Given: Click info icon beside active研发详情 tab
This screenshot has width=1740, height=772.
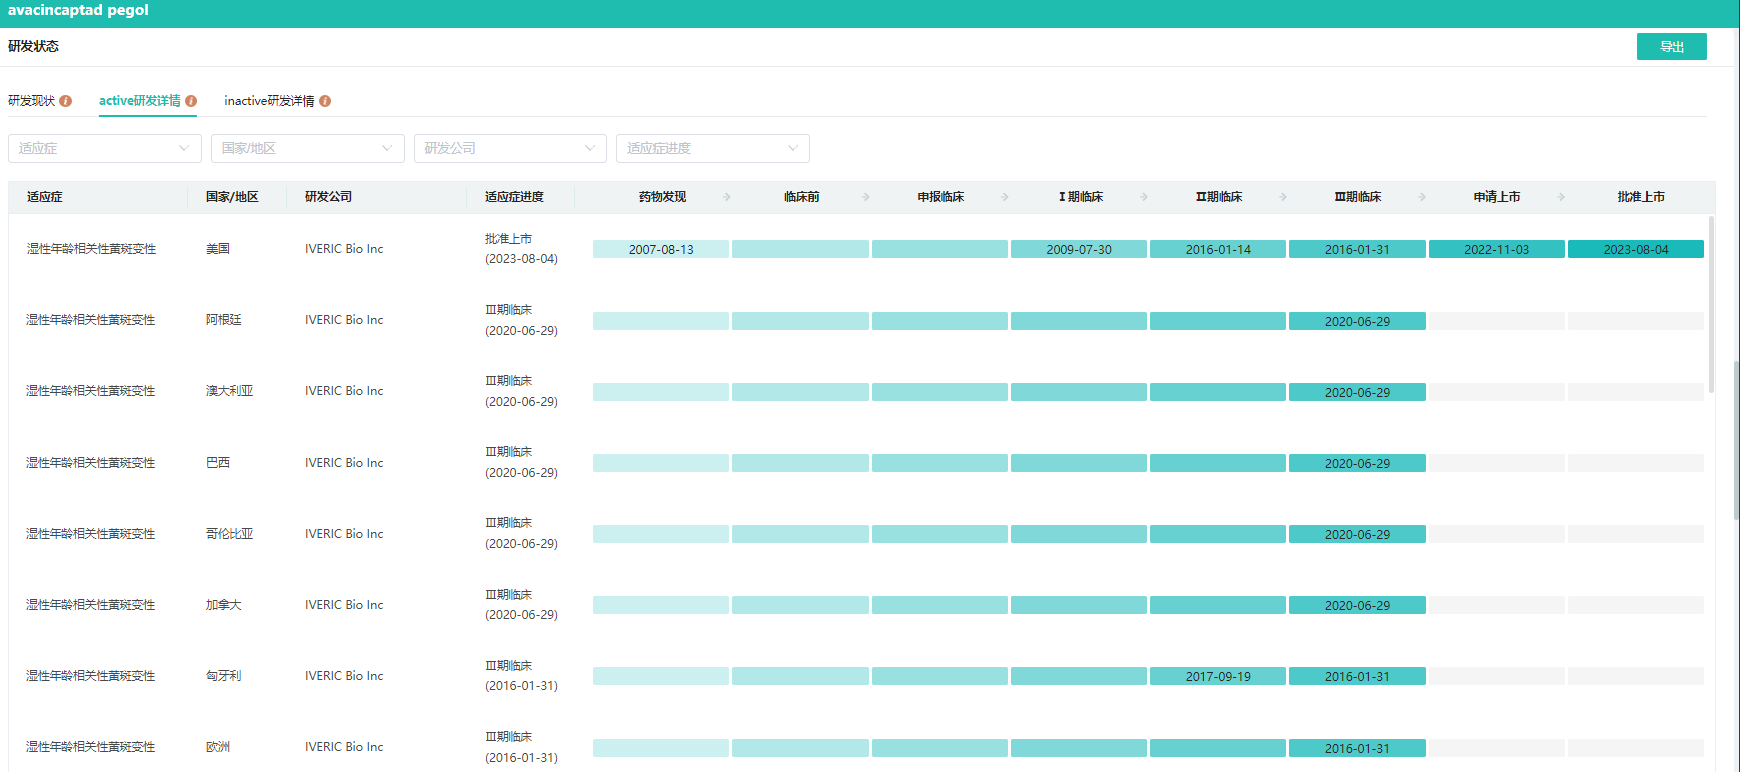Looking at the screenshot, I should tap(191, 101).
